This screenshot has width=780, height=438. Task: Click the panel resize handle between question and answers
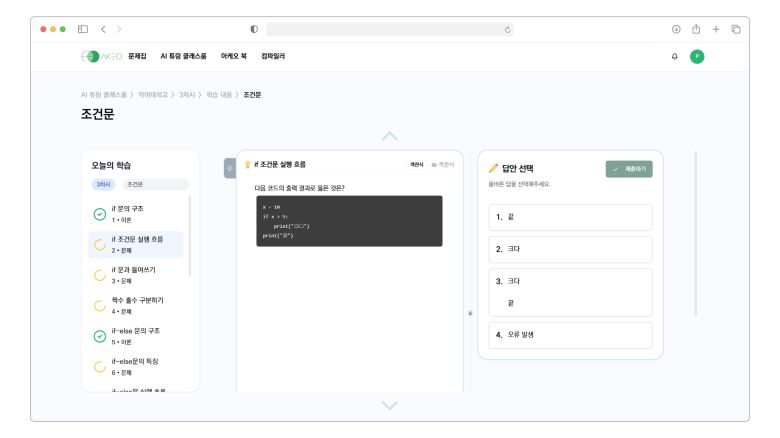click(470, 313)
